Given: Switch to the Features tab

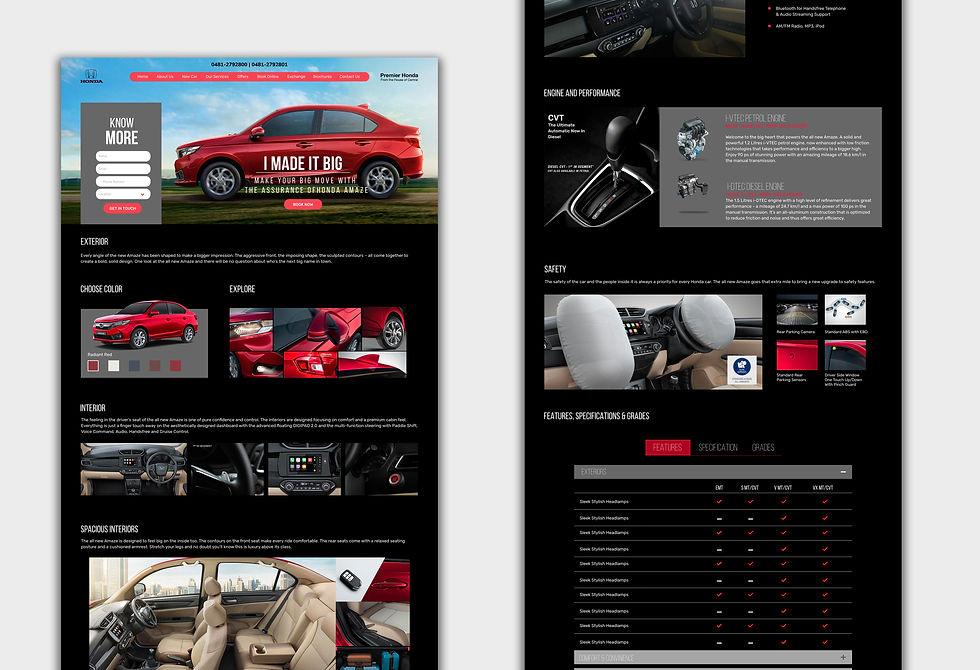Looking at the screenshot, I should 668,448.
